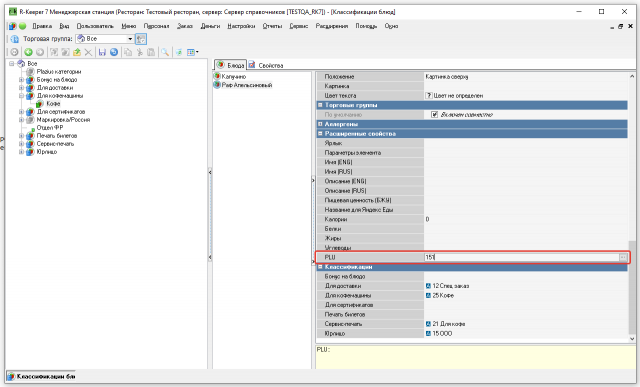Click the PLU value input field

pos(521,257)
